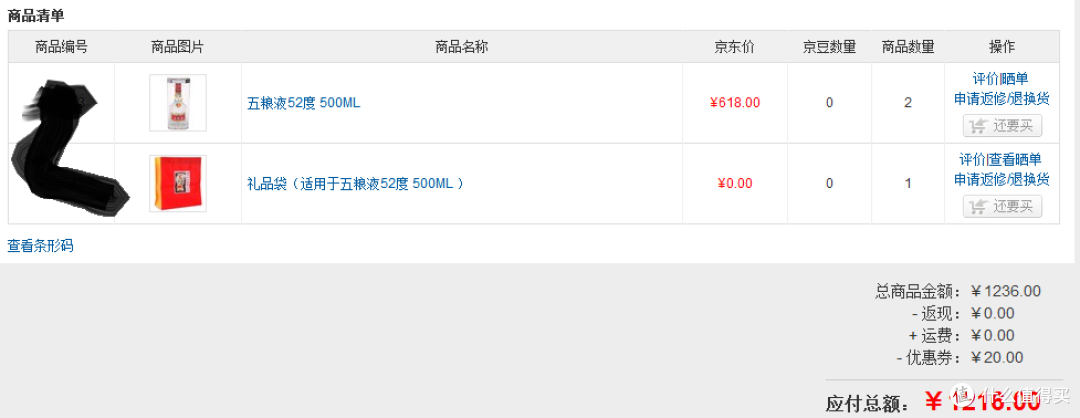Screen dimensions: 1080x418
Task: Click cart icon in first 还要买 button
Action: [x=977, y=126]
